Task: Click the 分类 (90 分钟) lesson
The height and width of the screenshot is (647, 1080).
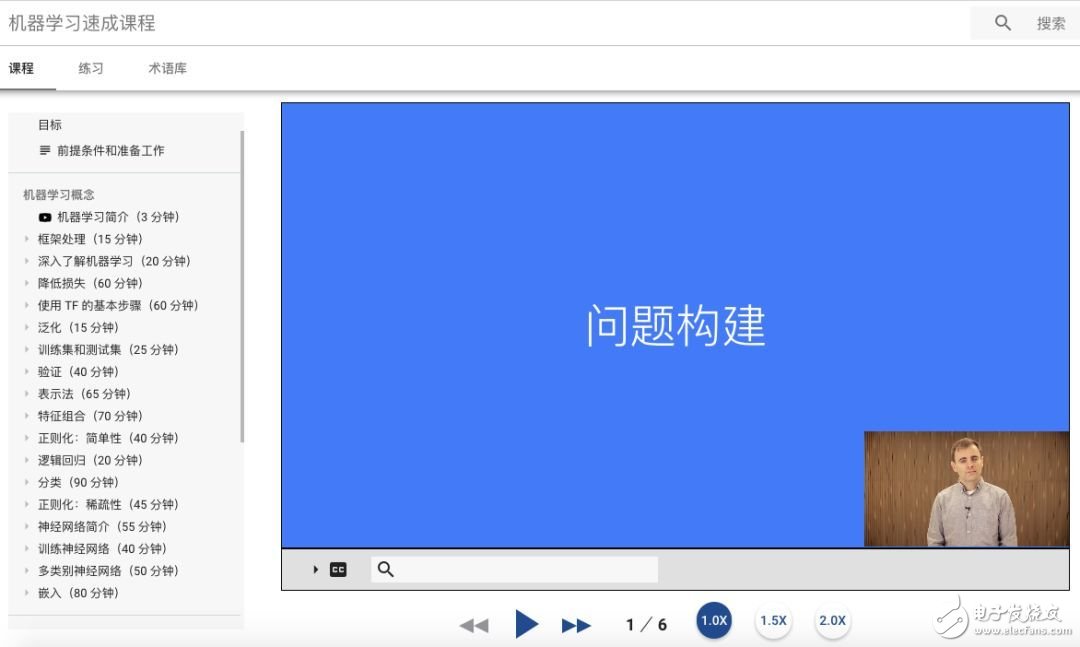Action: pos(78,483)
